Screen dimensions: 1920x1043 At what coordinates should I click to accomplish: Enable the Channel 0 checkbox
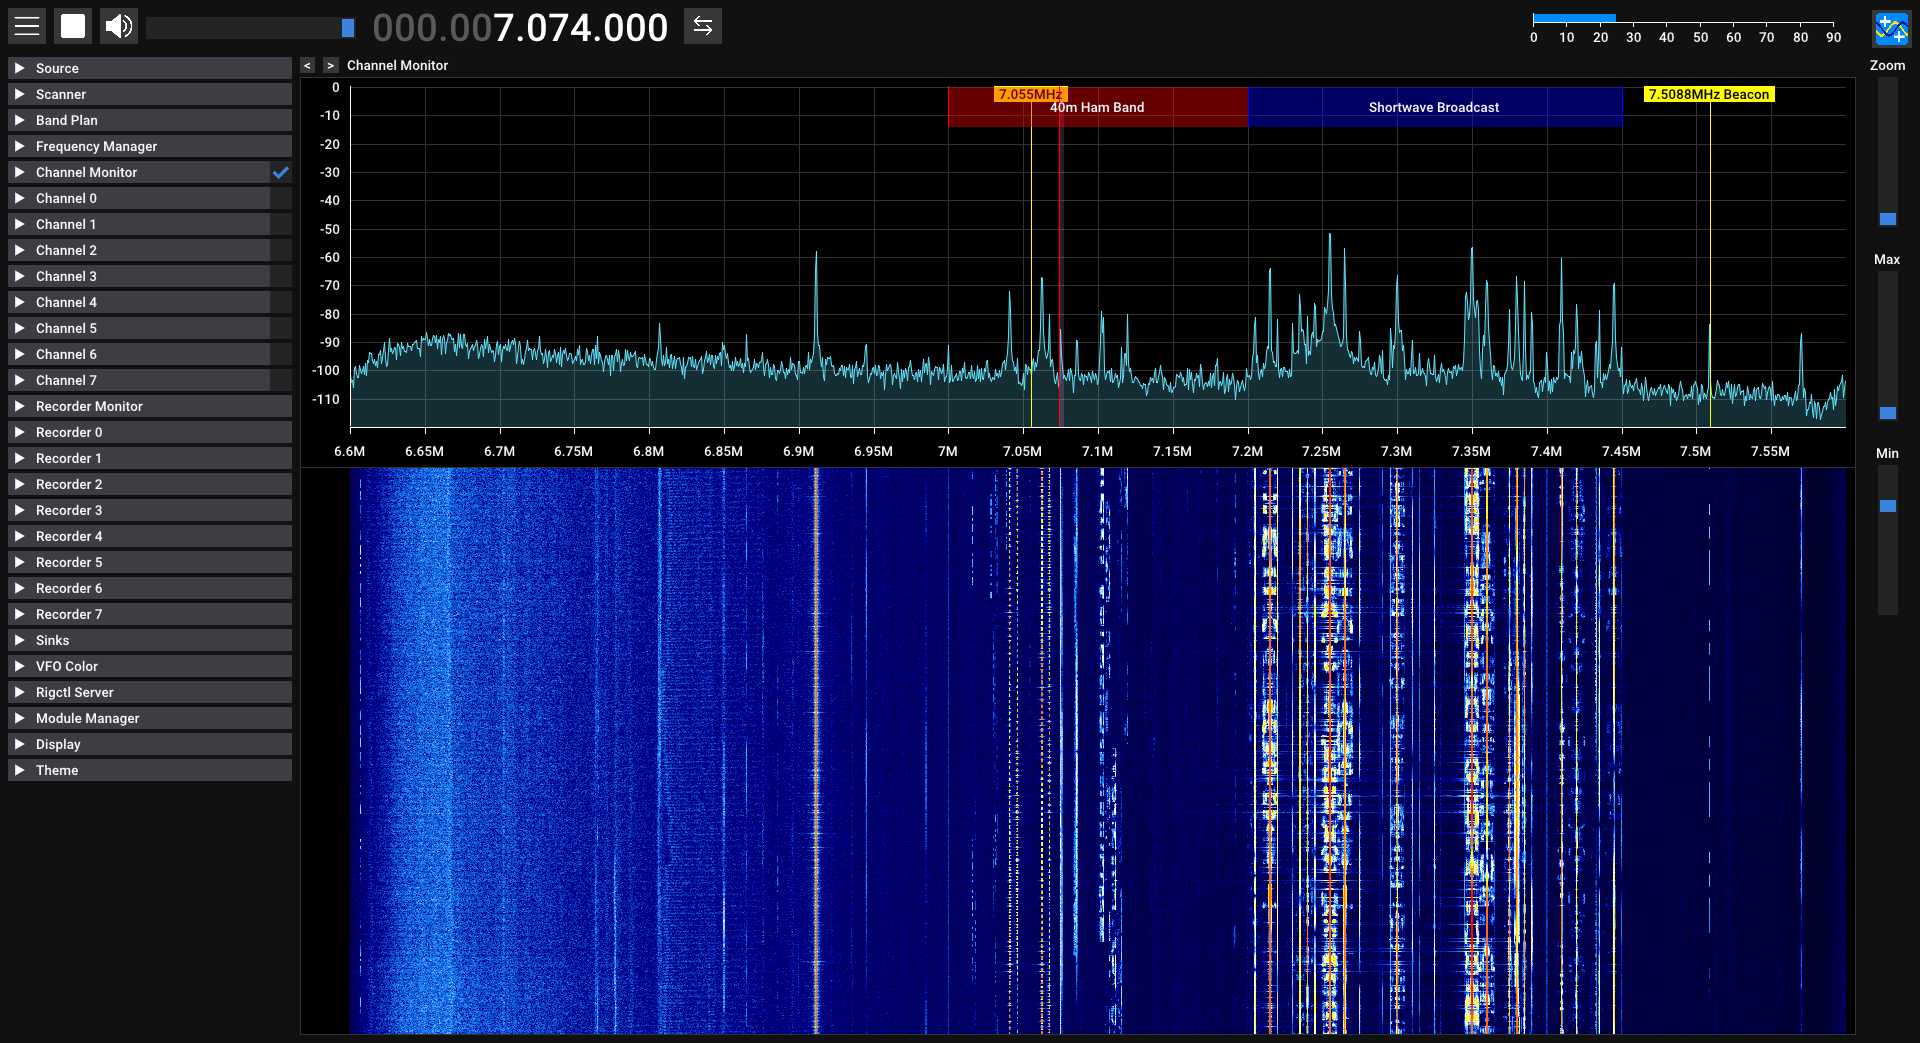[x=281, y=198]
